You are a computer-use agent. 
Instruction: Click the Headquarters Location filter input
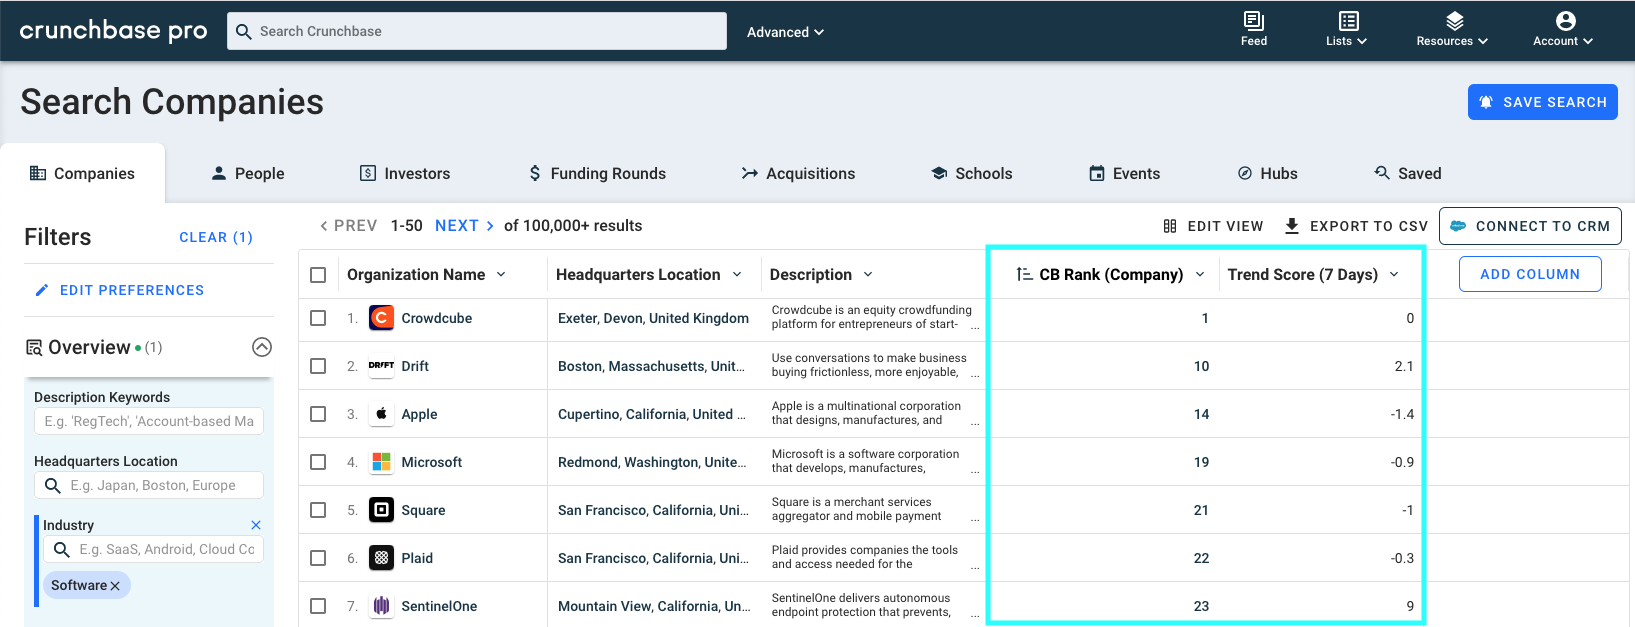coord(149,485)
